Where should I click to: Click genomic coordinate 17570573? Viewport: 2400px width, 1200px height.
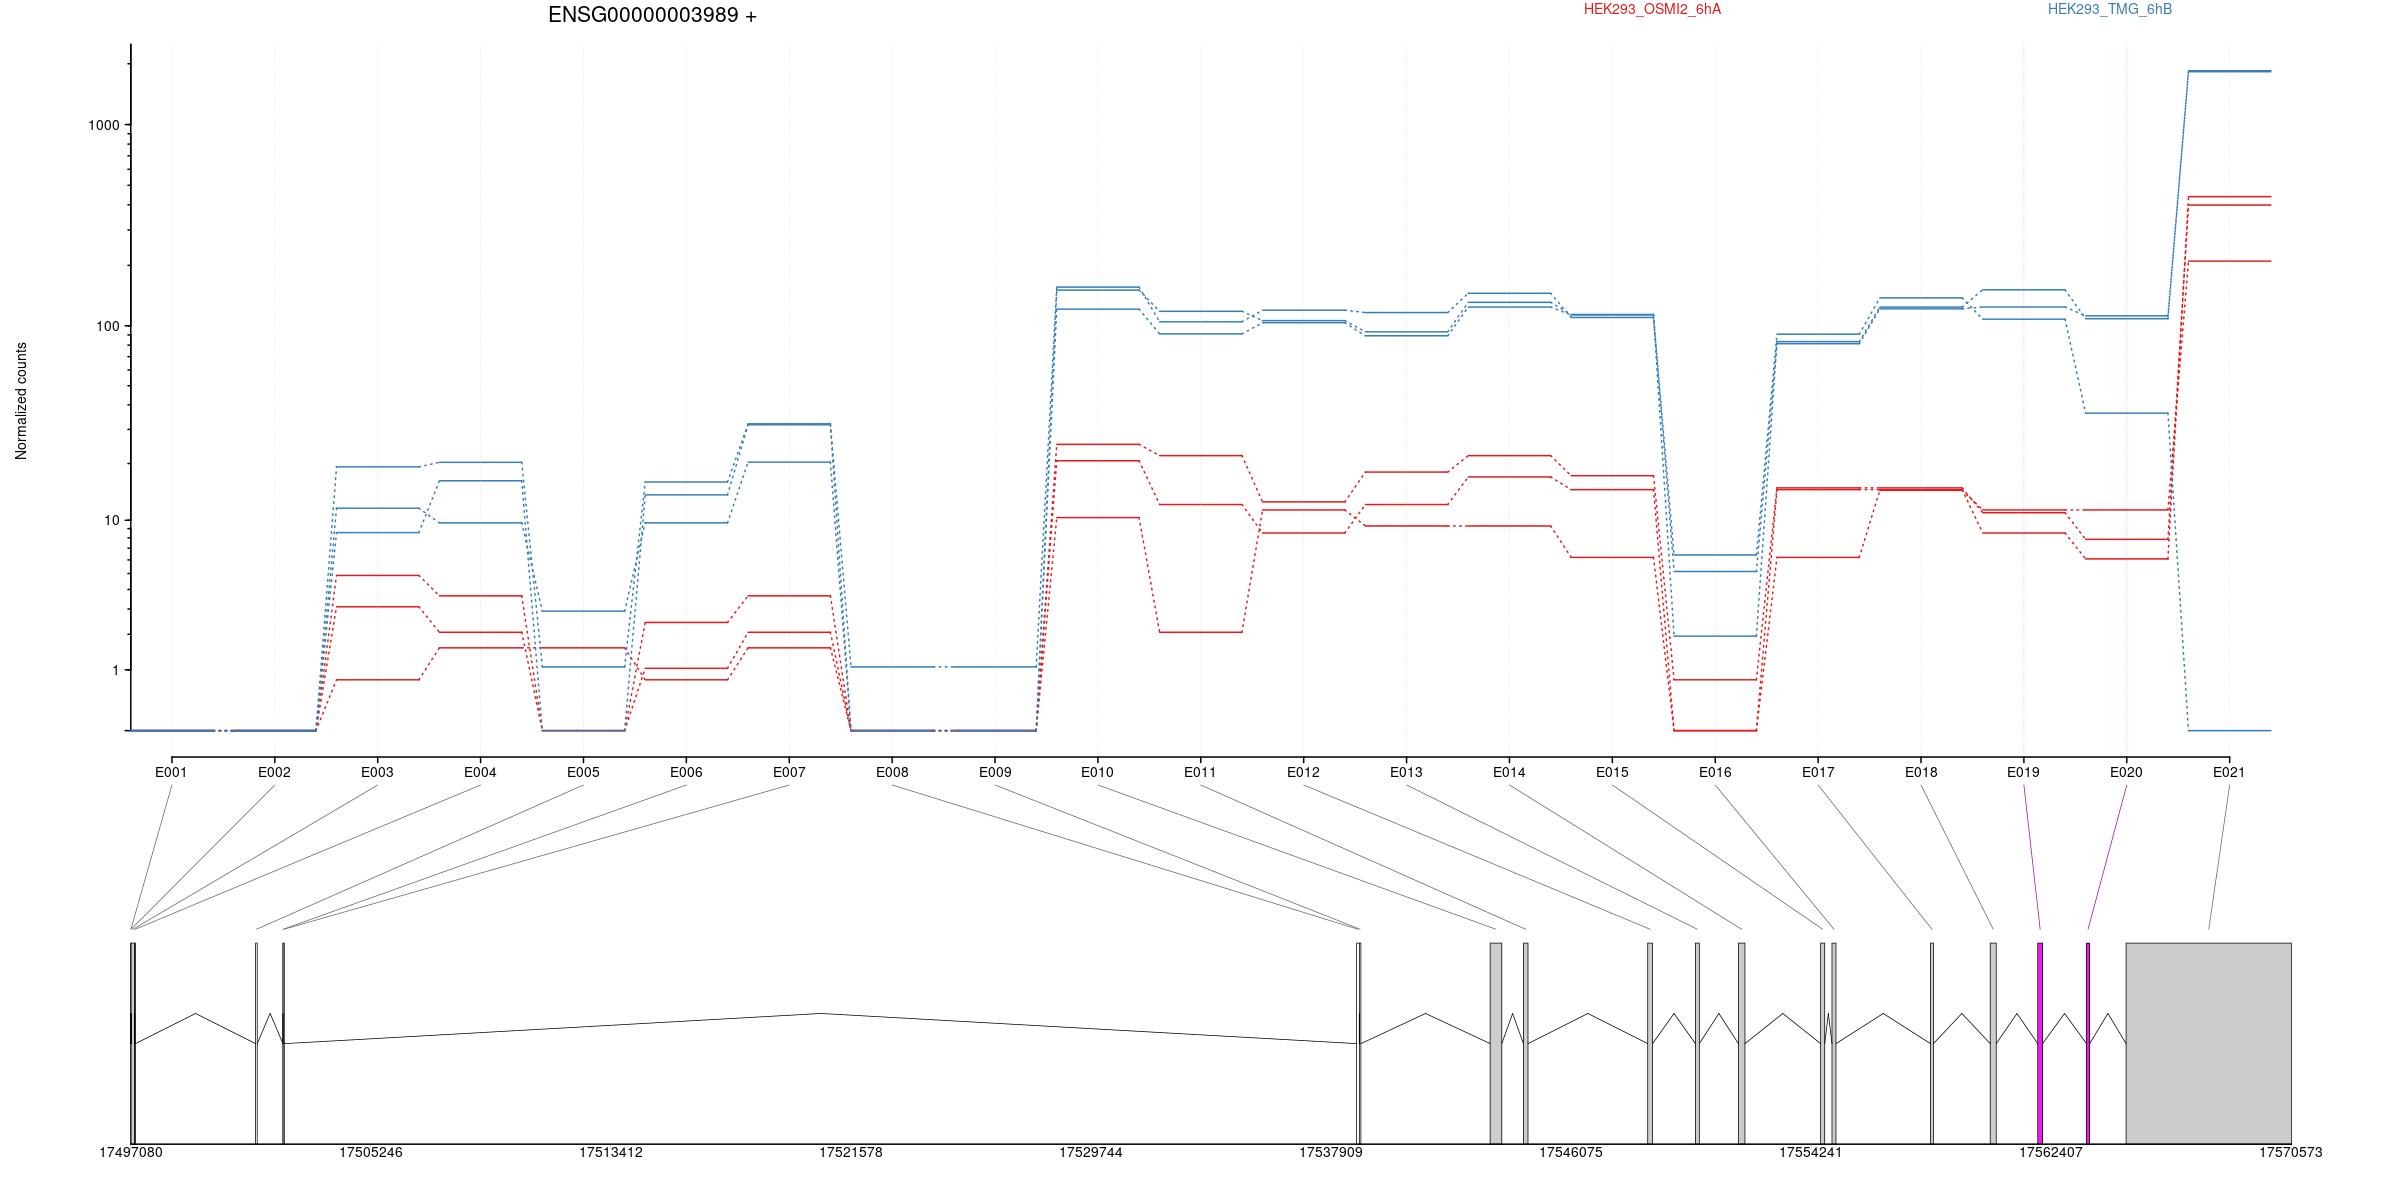tap(2291, 1152)
